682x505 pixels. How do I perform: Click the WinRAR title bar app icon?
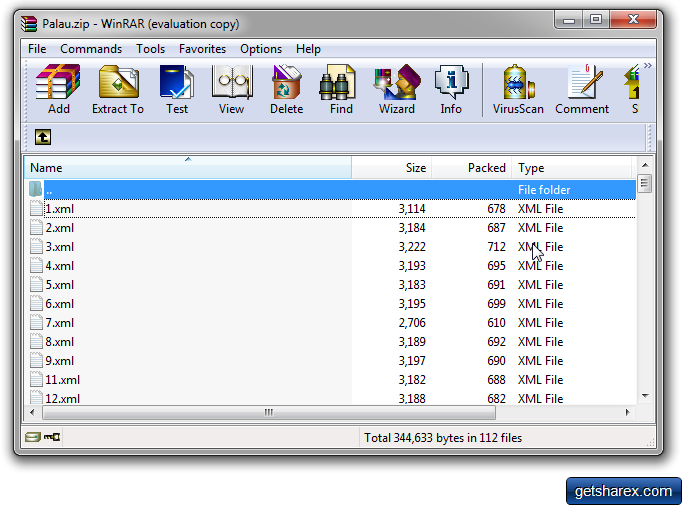point(29,23)
